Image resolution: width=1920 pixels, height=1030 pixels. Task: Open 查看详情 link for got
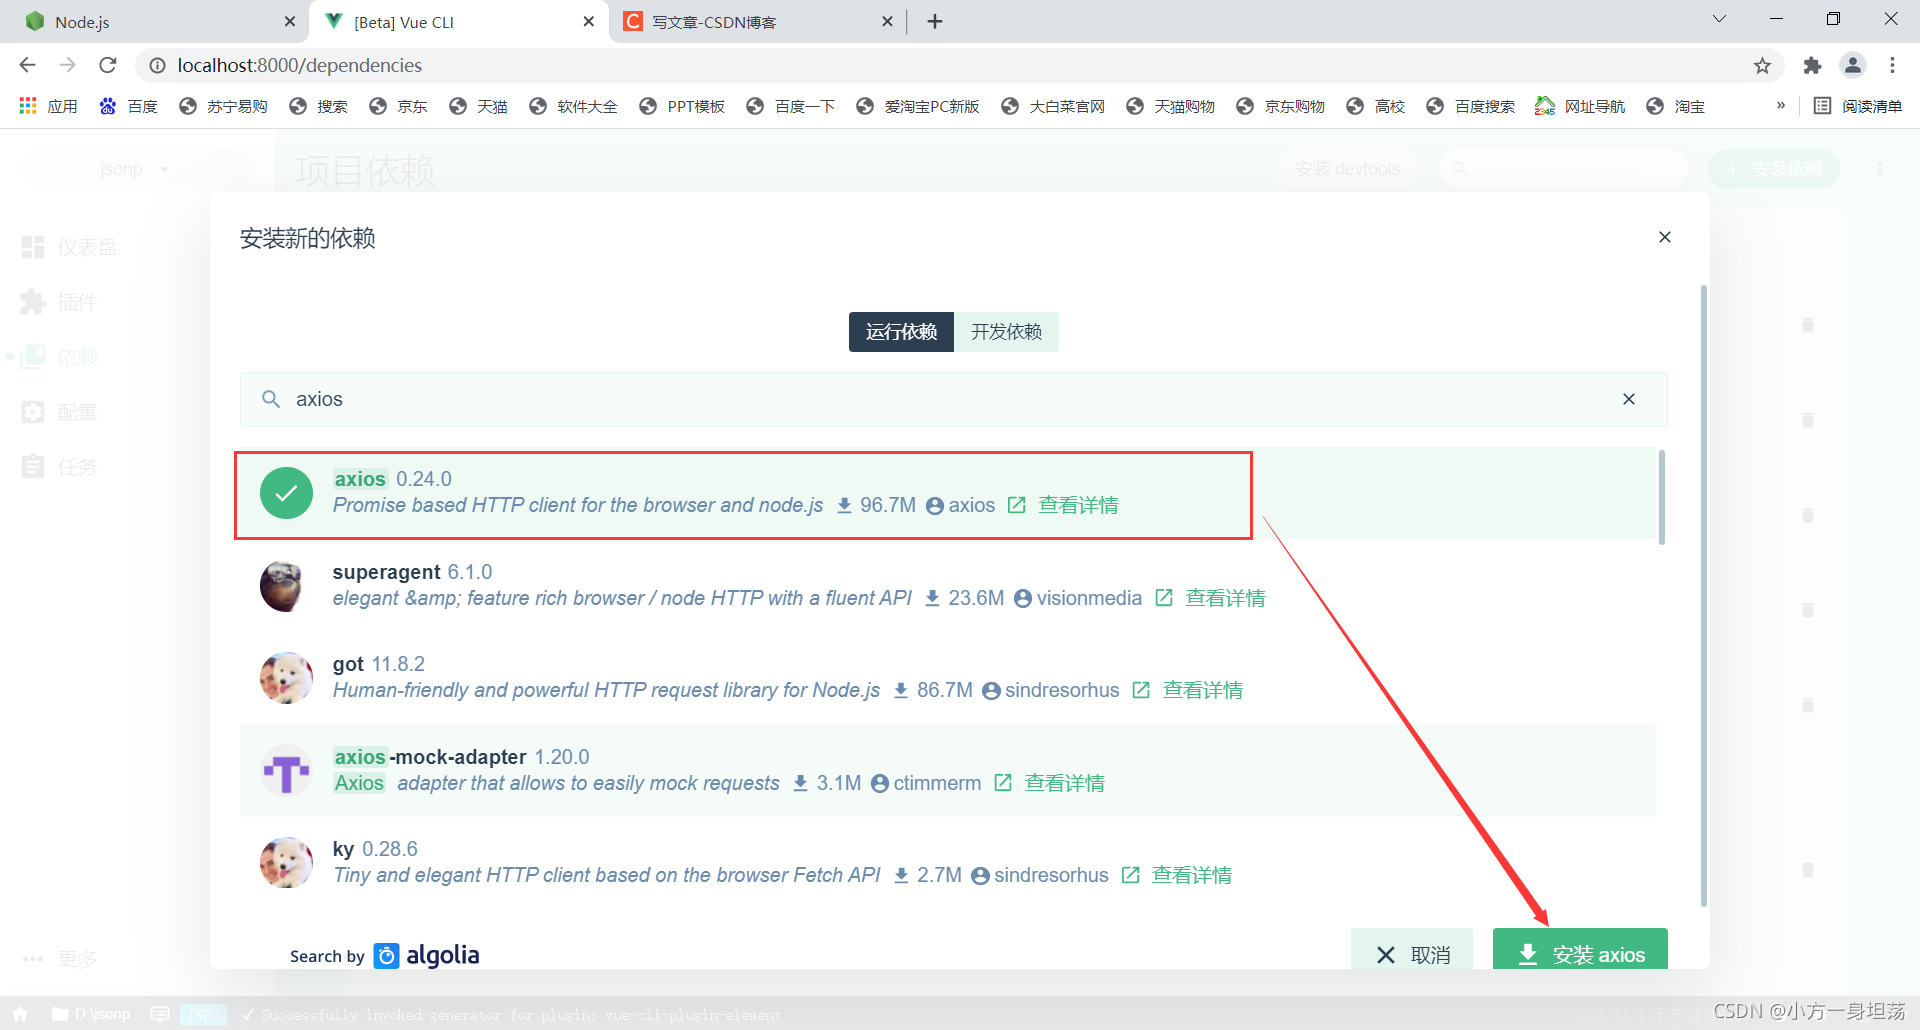point(1203,690)
